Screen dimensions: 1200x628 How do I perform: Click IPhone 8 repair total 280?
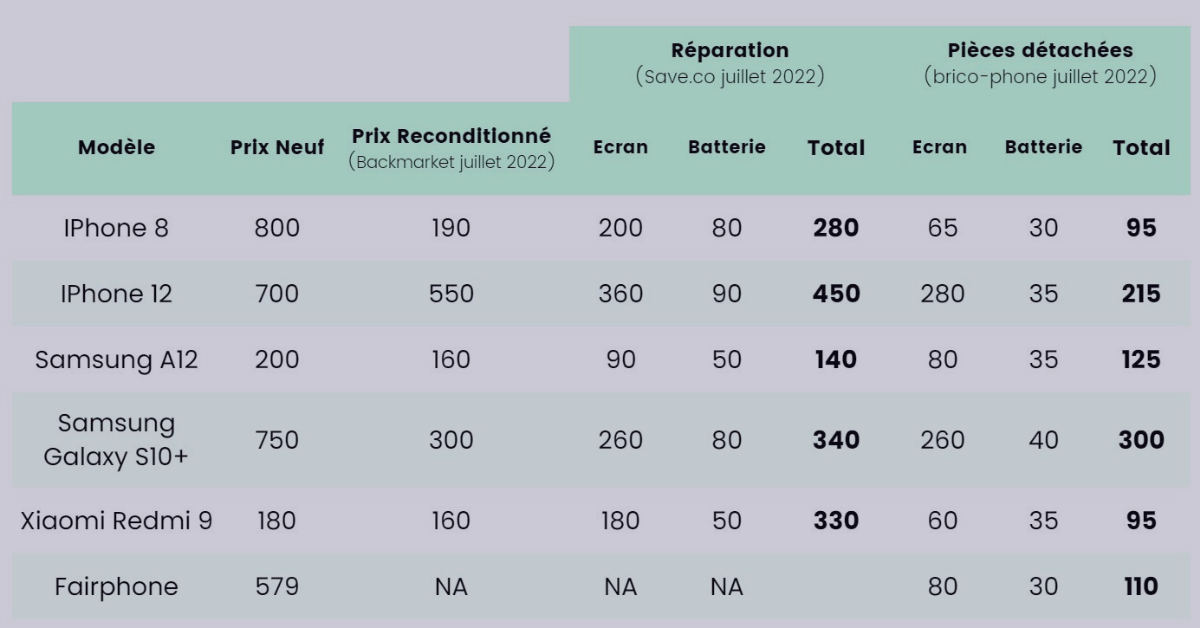[x=836, y=228]
